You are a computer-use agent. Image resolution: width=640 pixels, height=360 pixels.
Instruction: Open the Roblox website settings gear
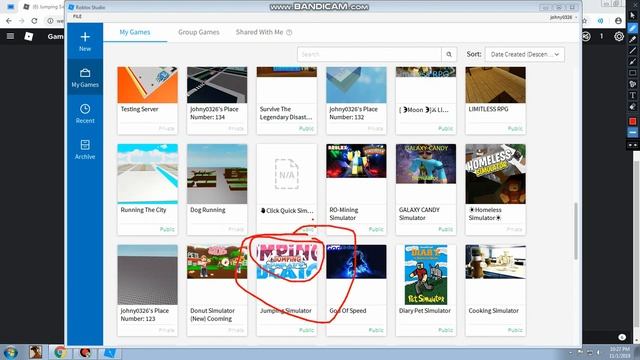point(619,36)
